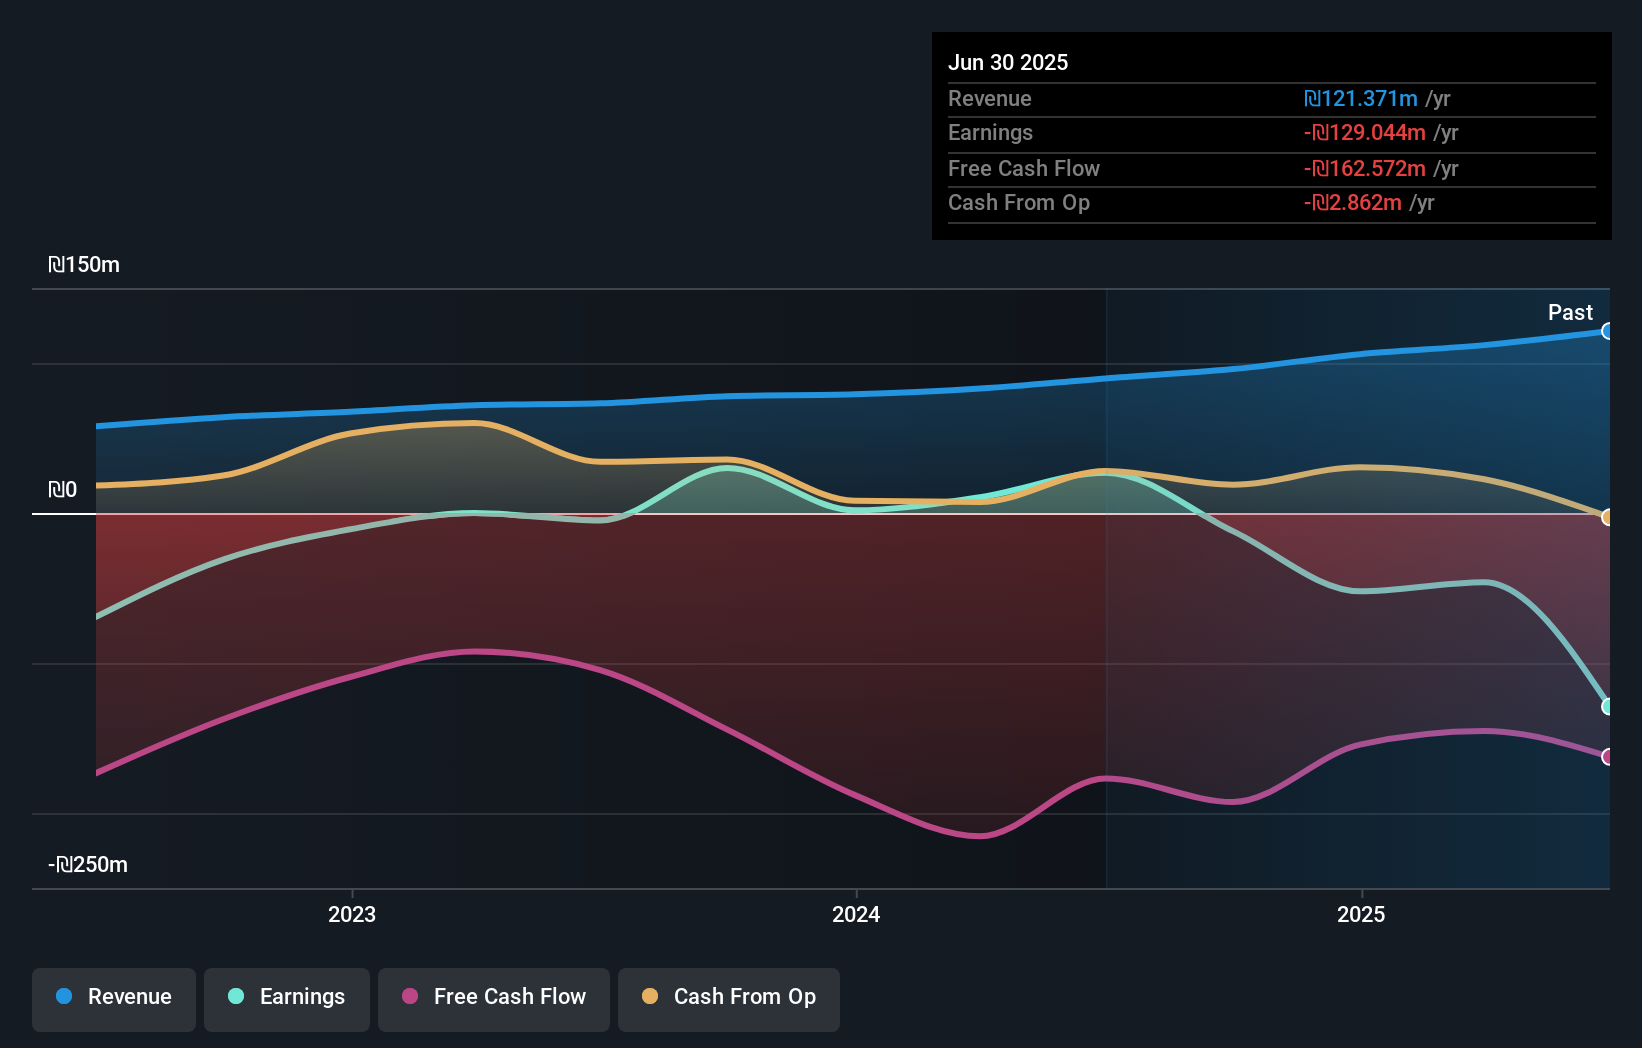Click the Cash From Op label in tooltip

1019,203
